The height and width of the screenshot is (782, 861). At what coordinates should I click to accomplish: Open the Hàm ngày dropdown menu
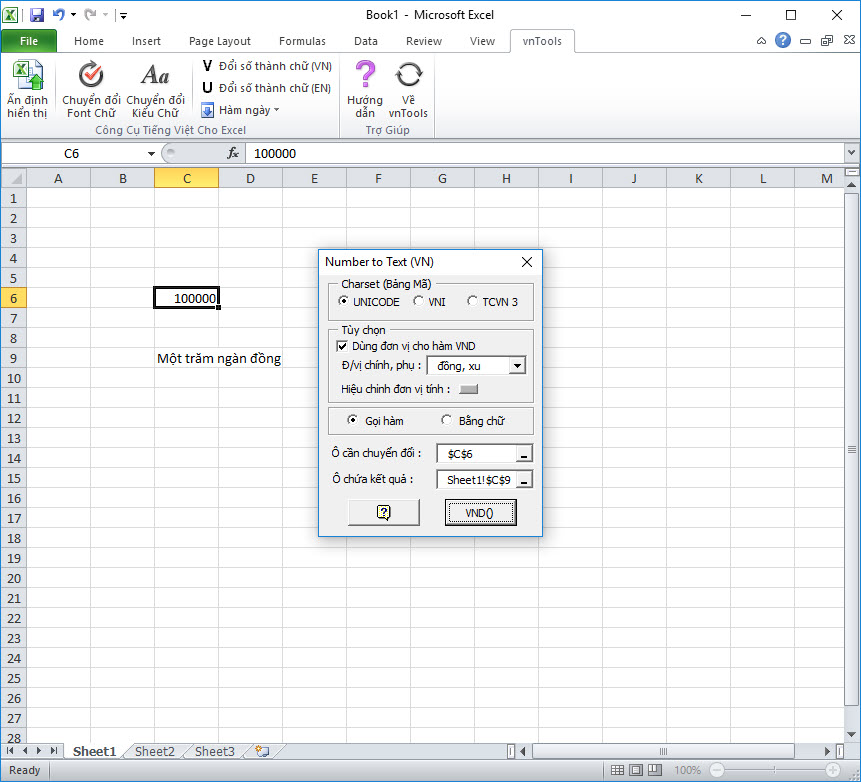click(x=241, y=110)
